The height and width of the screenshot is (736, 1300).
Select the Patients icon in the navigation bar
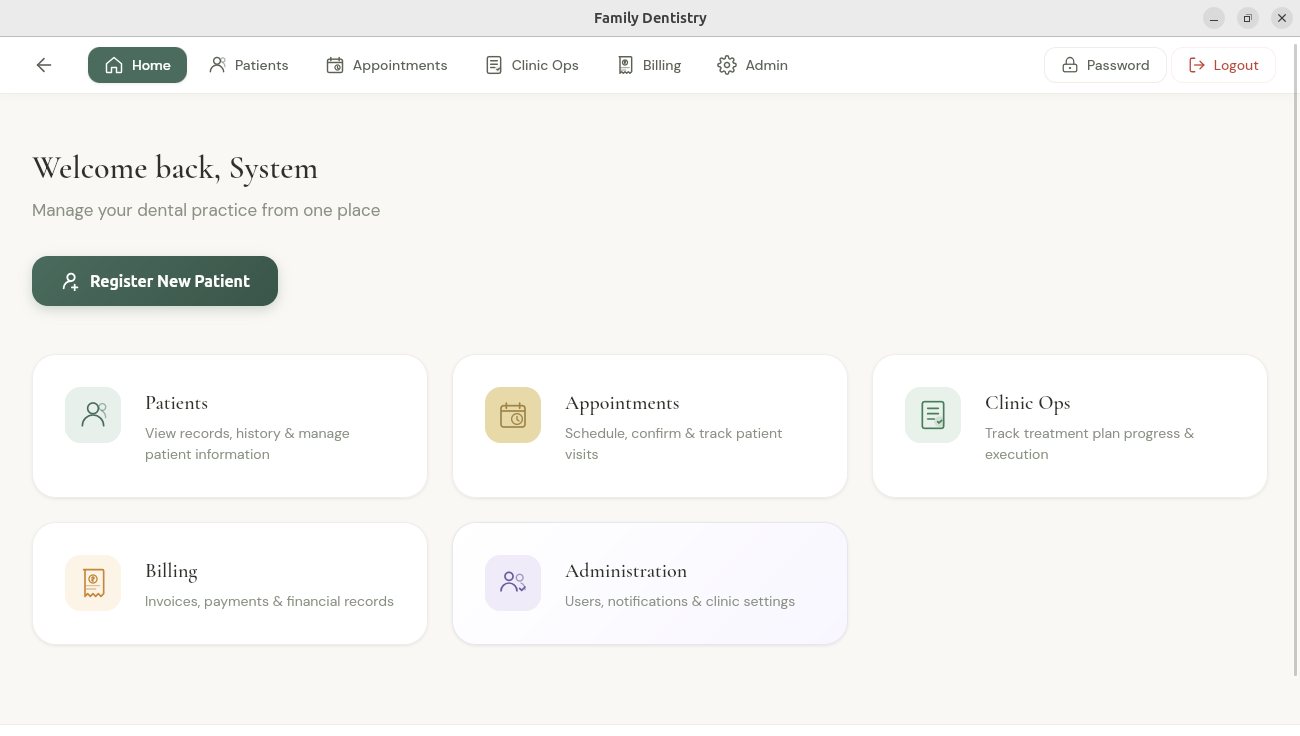217,64
